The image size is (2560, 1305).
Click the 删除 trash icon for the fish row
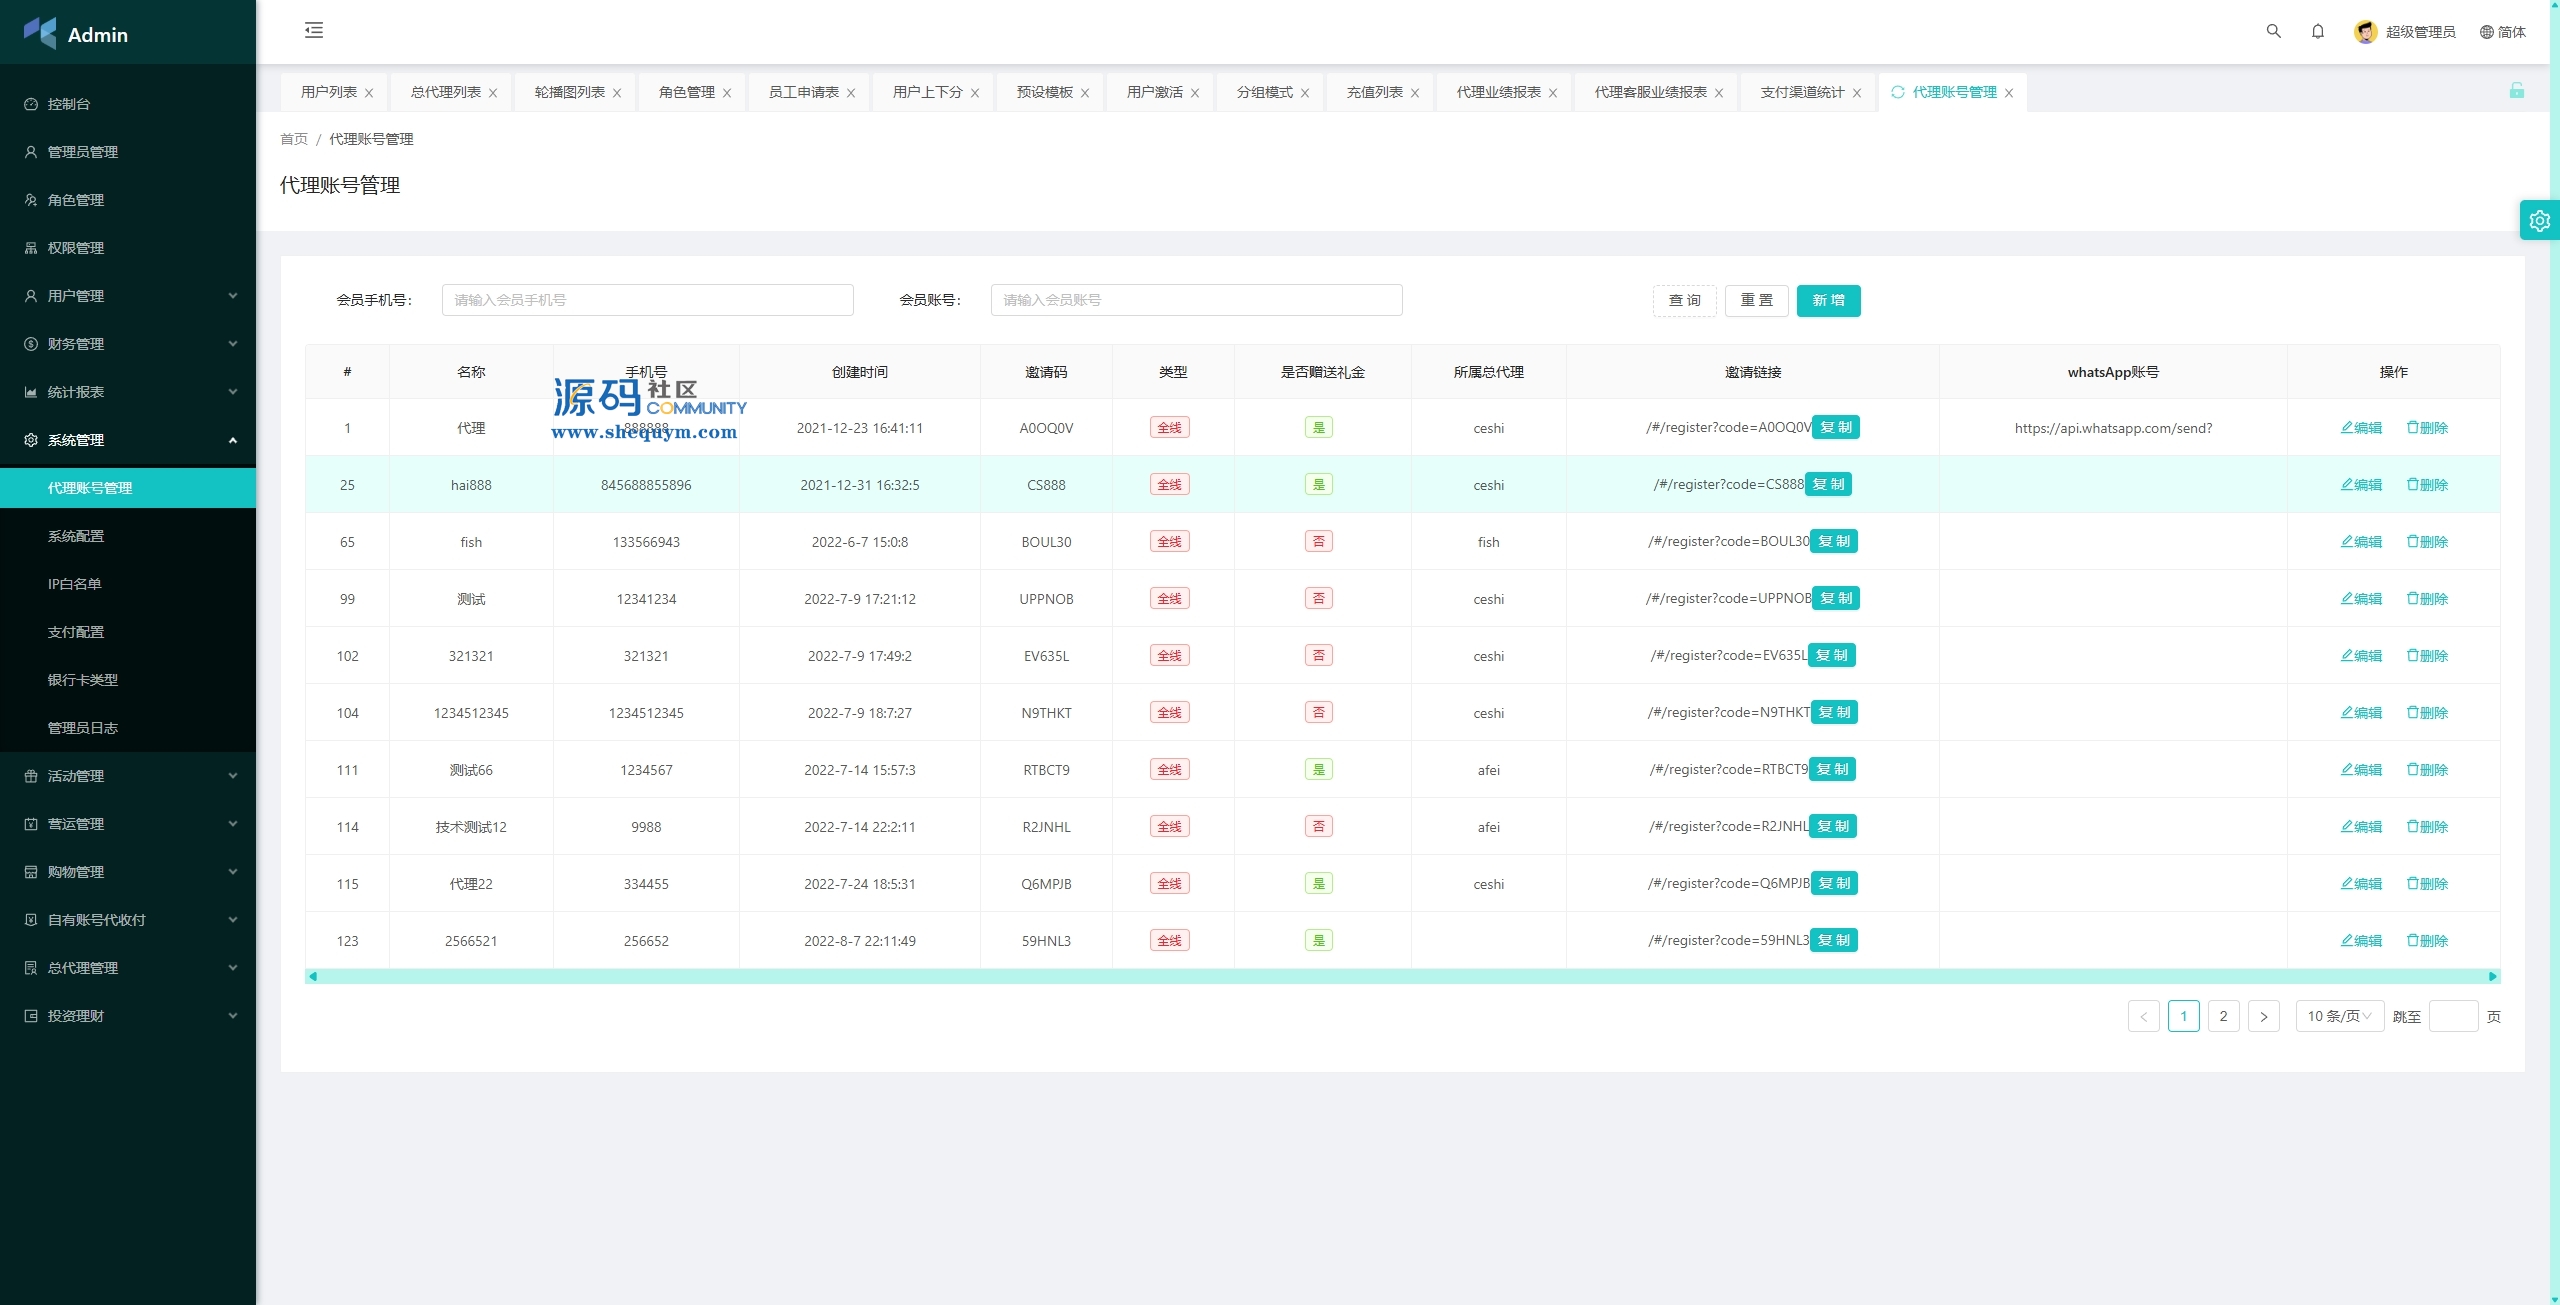2413,541
